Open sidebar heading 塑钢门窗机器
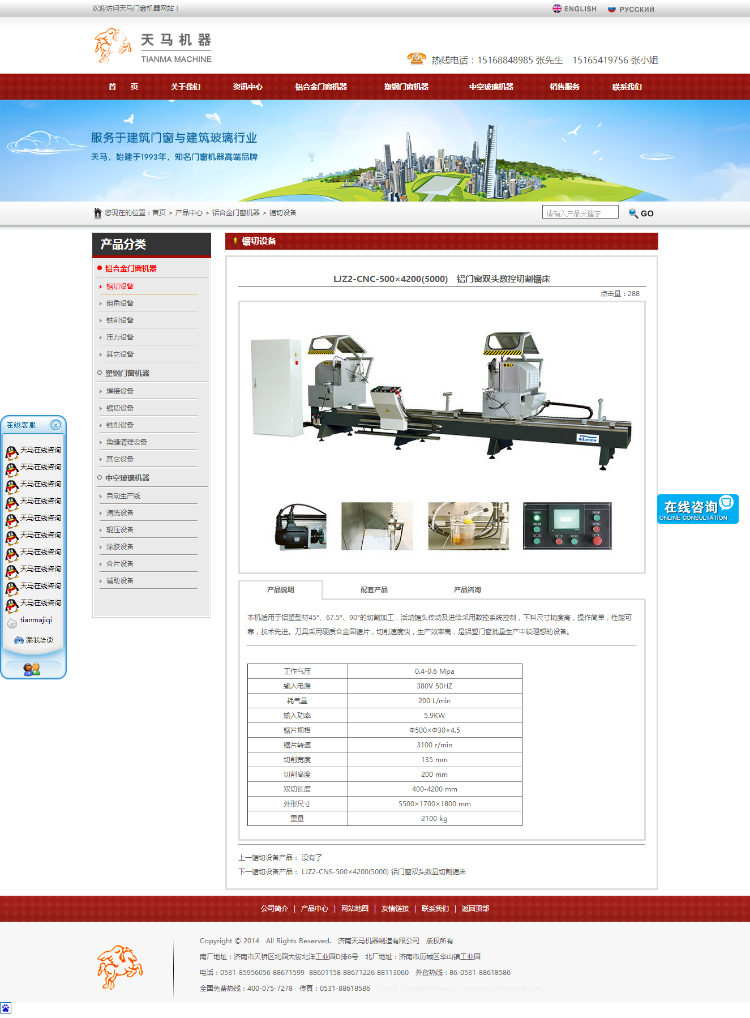The width and height of the screenshot is (750, 1018). (x=127, y=373)
